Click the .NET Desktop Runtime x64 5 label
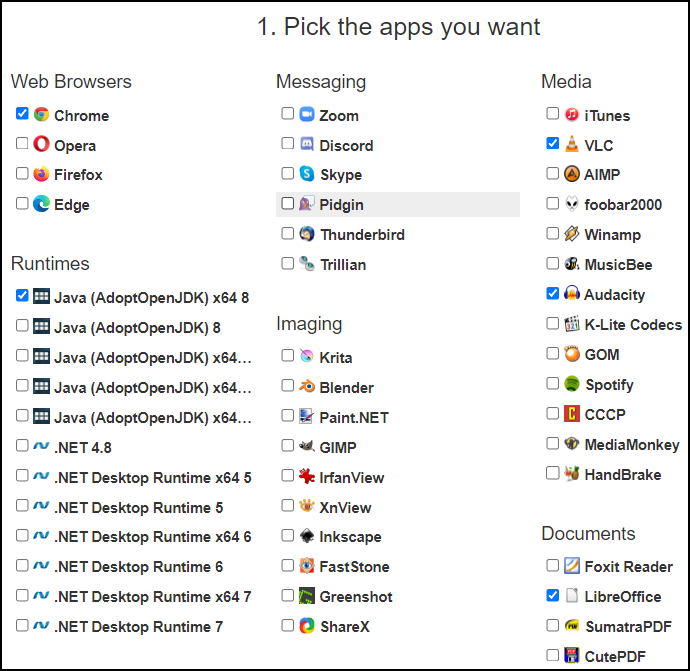Screen dimensions: 690x671 tap(153, 478)
